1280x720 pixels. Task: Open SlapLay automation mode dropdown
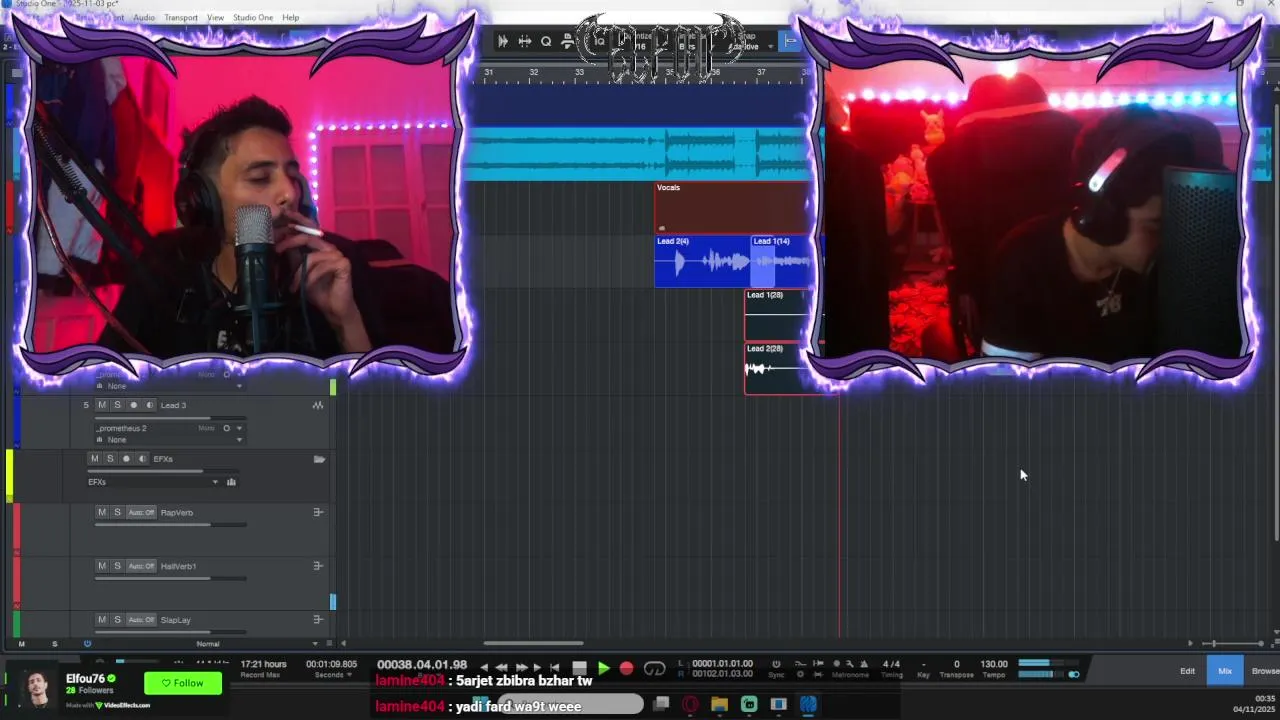pyautogui.click(x=142, y=620)
